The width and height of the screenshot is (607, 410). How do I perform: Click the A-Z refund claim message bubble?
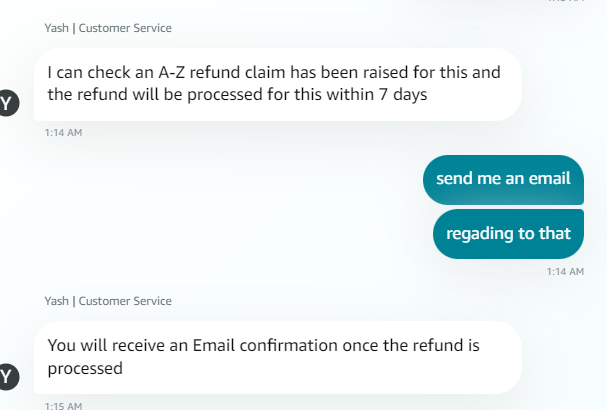(278, 84)
